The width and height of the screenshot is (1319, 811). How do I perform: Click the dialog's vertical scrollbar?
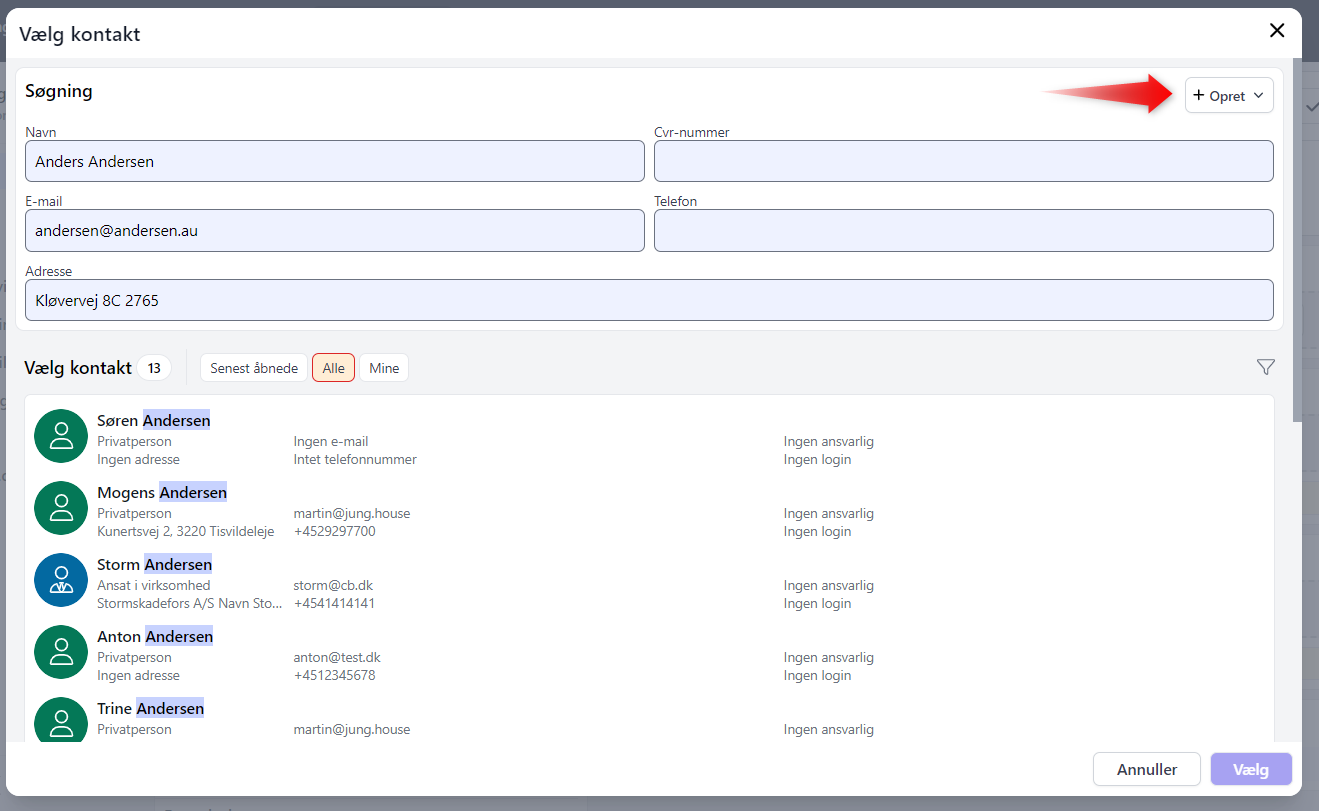coord(1297,240)
